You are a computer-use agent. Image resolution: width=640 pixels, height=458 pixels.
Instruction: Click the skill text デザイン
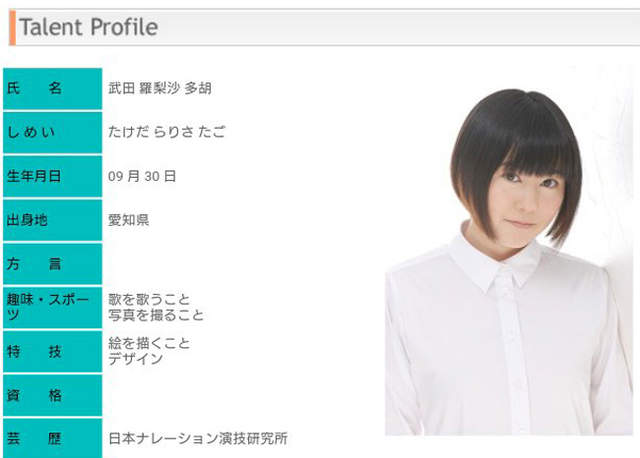[x=136, y=359]
